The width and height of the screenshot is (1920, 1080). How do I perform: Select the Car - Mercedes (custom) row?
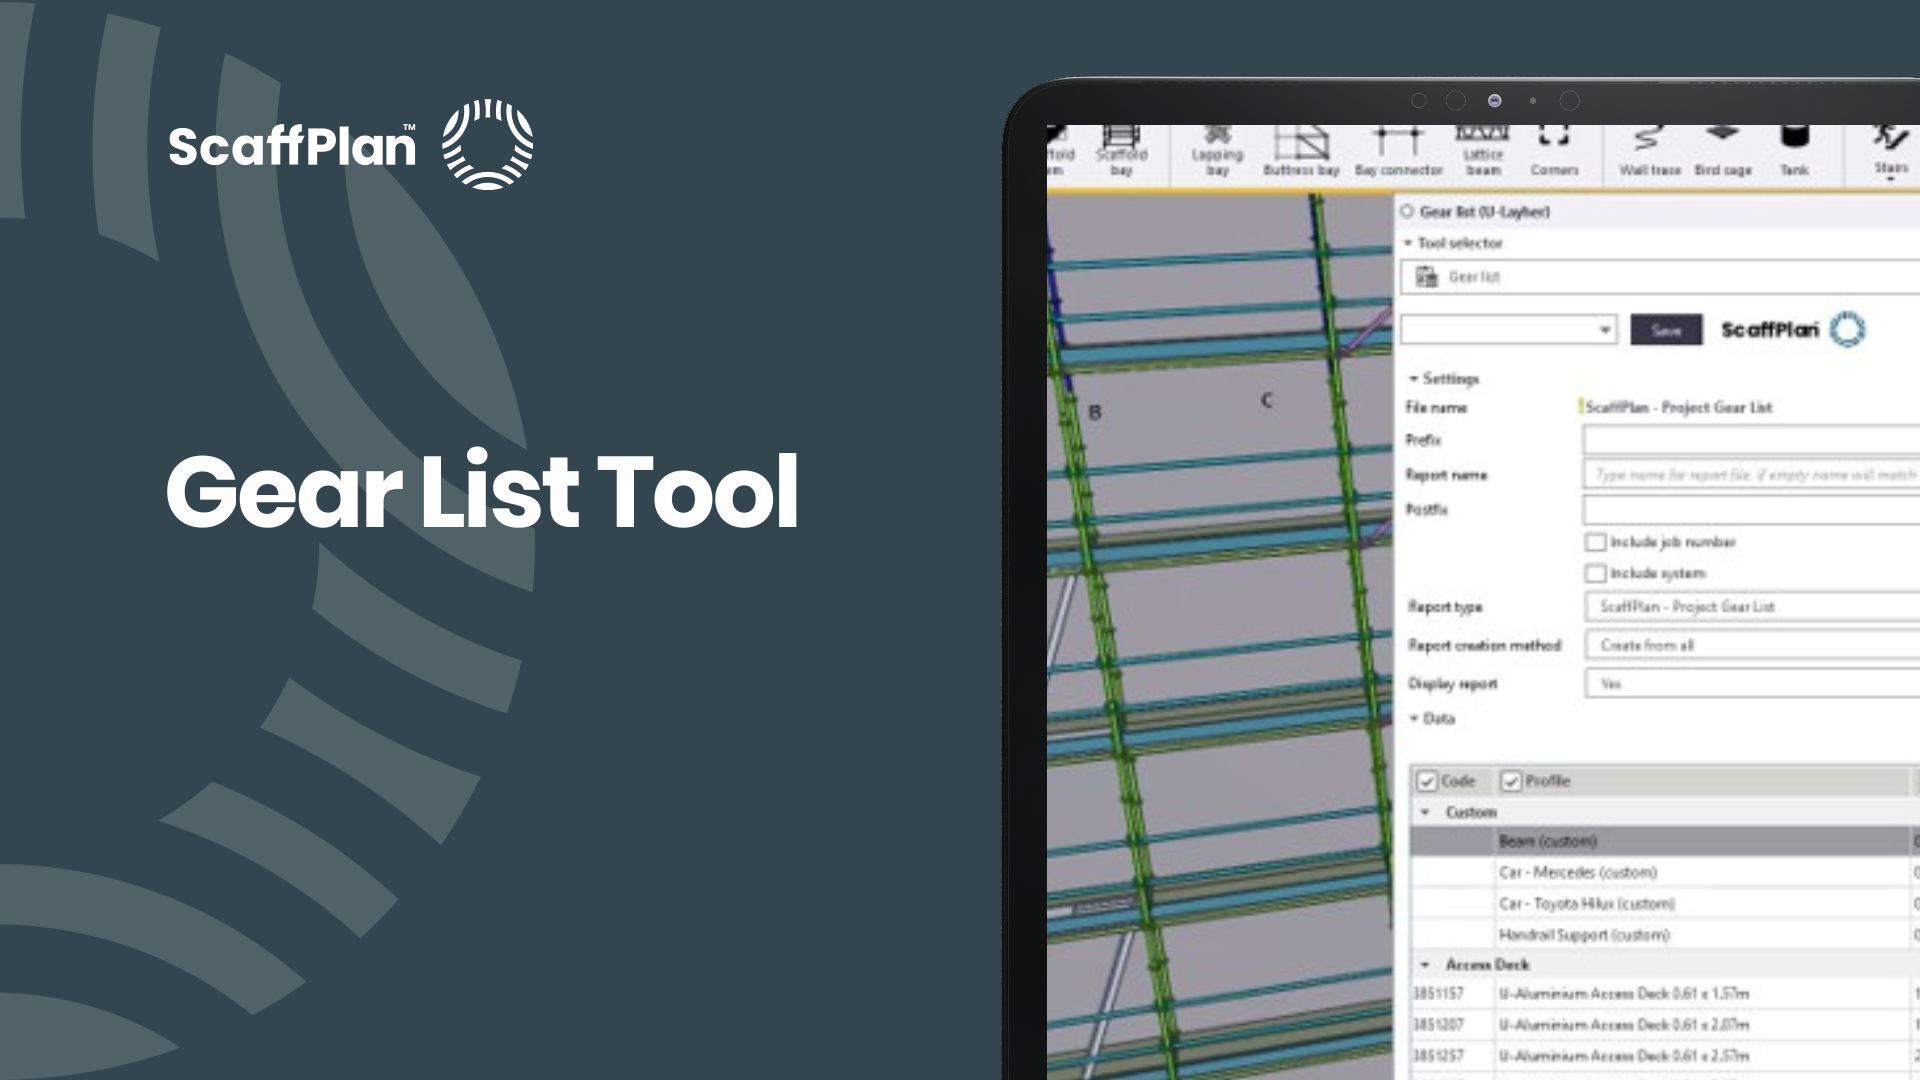pos(1665,872)
